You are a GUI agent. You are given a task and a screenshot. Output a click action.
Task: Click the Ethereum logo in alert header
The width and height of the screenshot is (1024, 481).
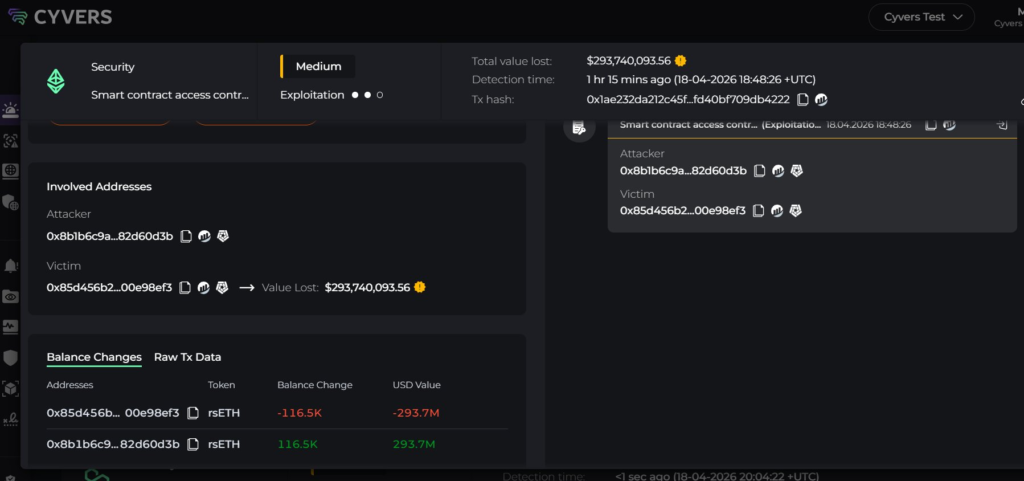pos(56,81)
